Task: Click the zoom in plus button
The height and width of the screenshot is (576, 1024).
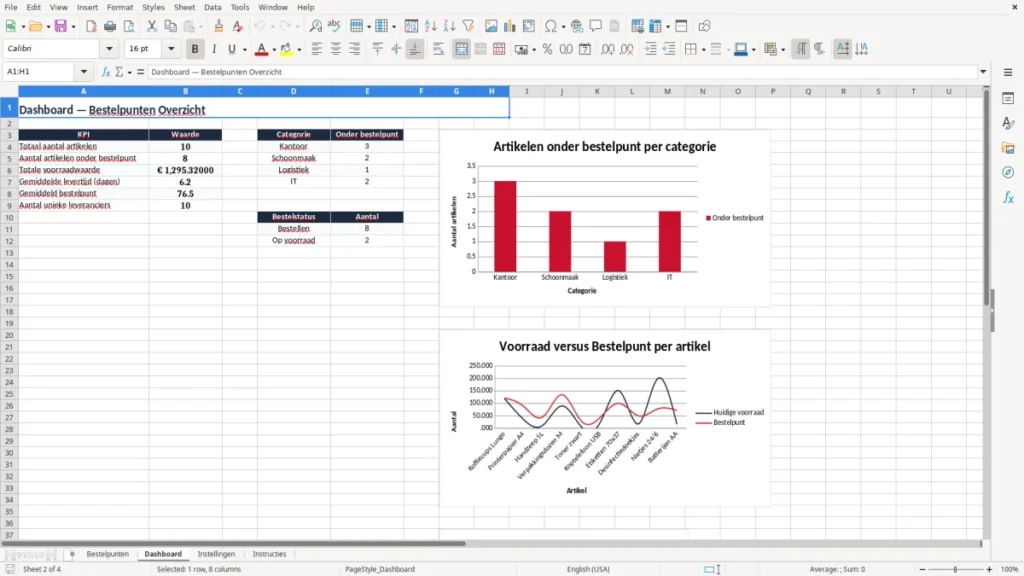Action: [989, 569]
